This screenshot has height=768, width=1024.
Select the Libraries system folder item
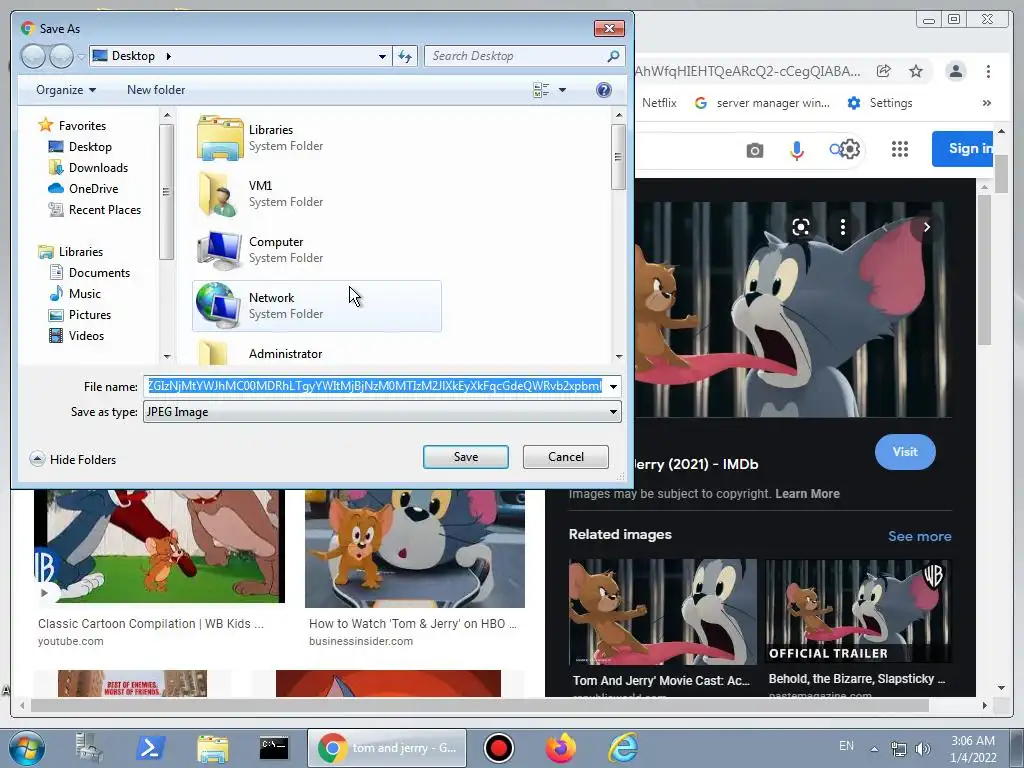[x=316, y=138]
